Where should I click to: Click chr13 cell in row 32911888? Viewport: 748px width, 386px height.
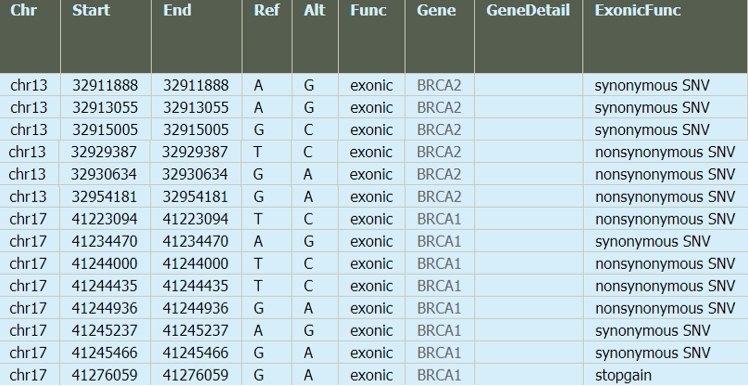[x=29, y=85]
